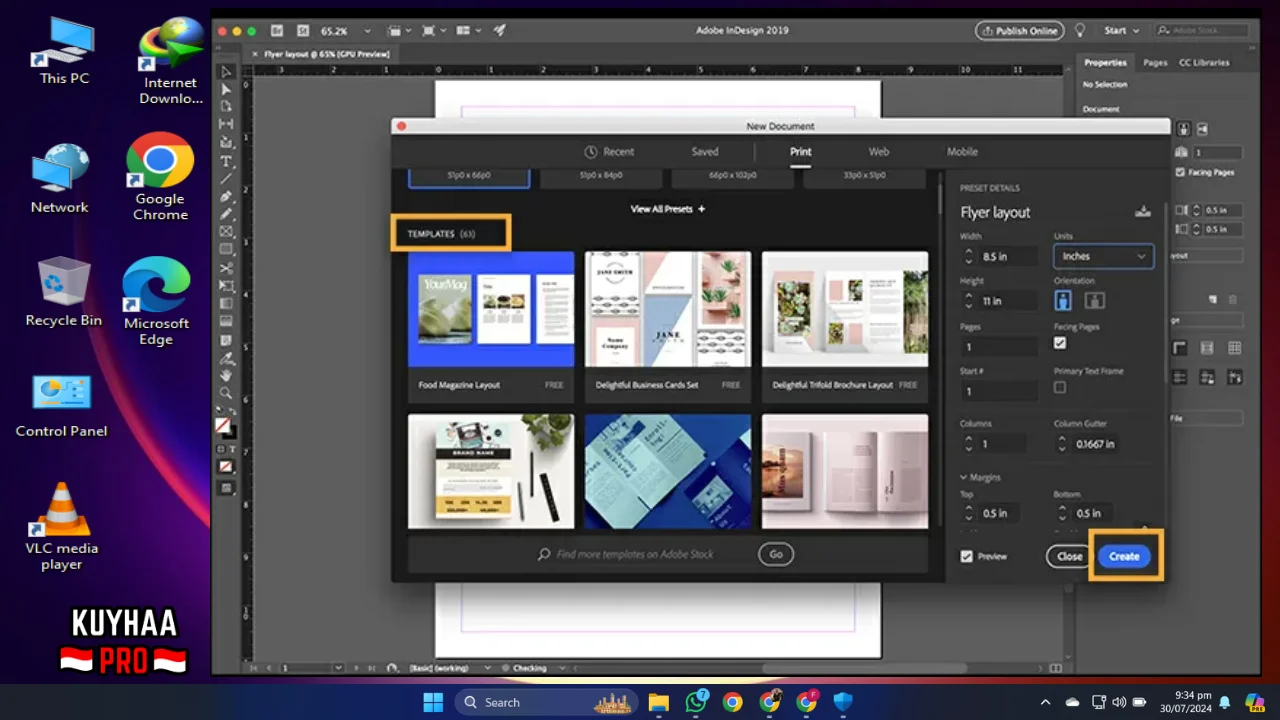Open the View Options dropdown in top bar
1280x720 pixels.
402,31
